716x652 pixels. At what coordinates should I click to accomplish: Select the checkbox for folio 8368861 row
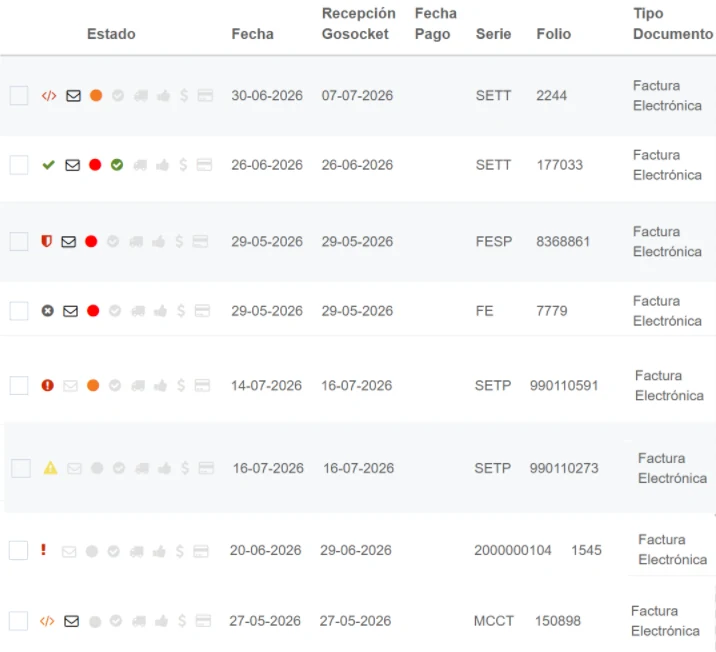[19, 241]
